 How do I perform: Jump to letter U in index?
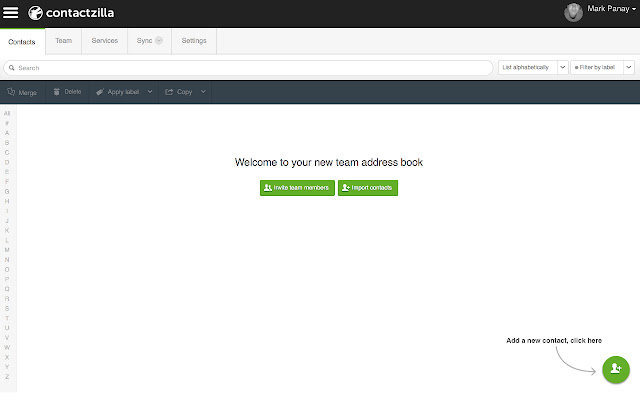click(x=7, y=328)
